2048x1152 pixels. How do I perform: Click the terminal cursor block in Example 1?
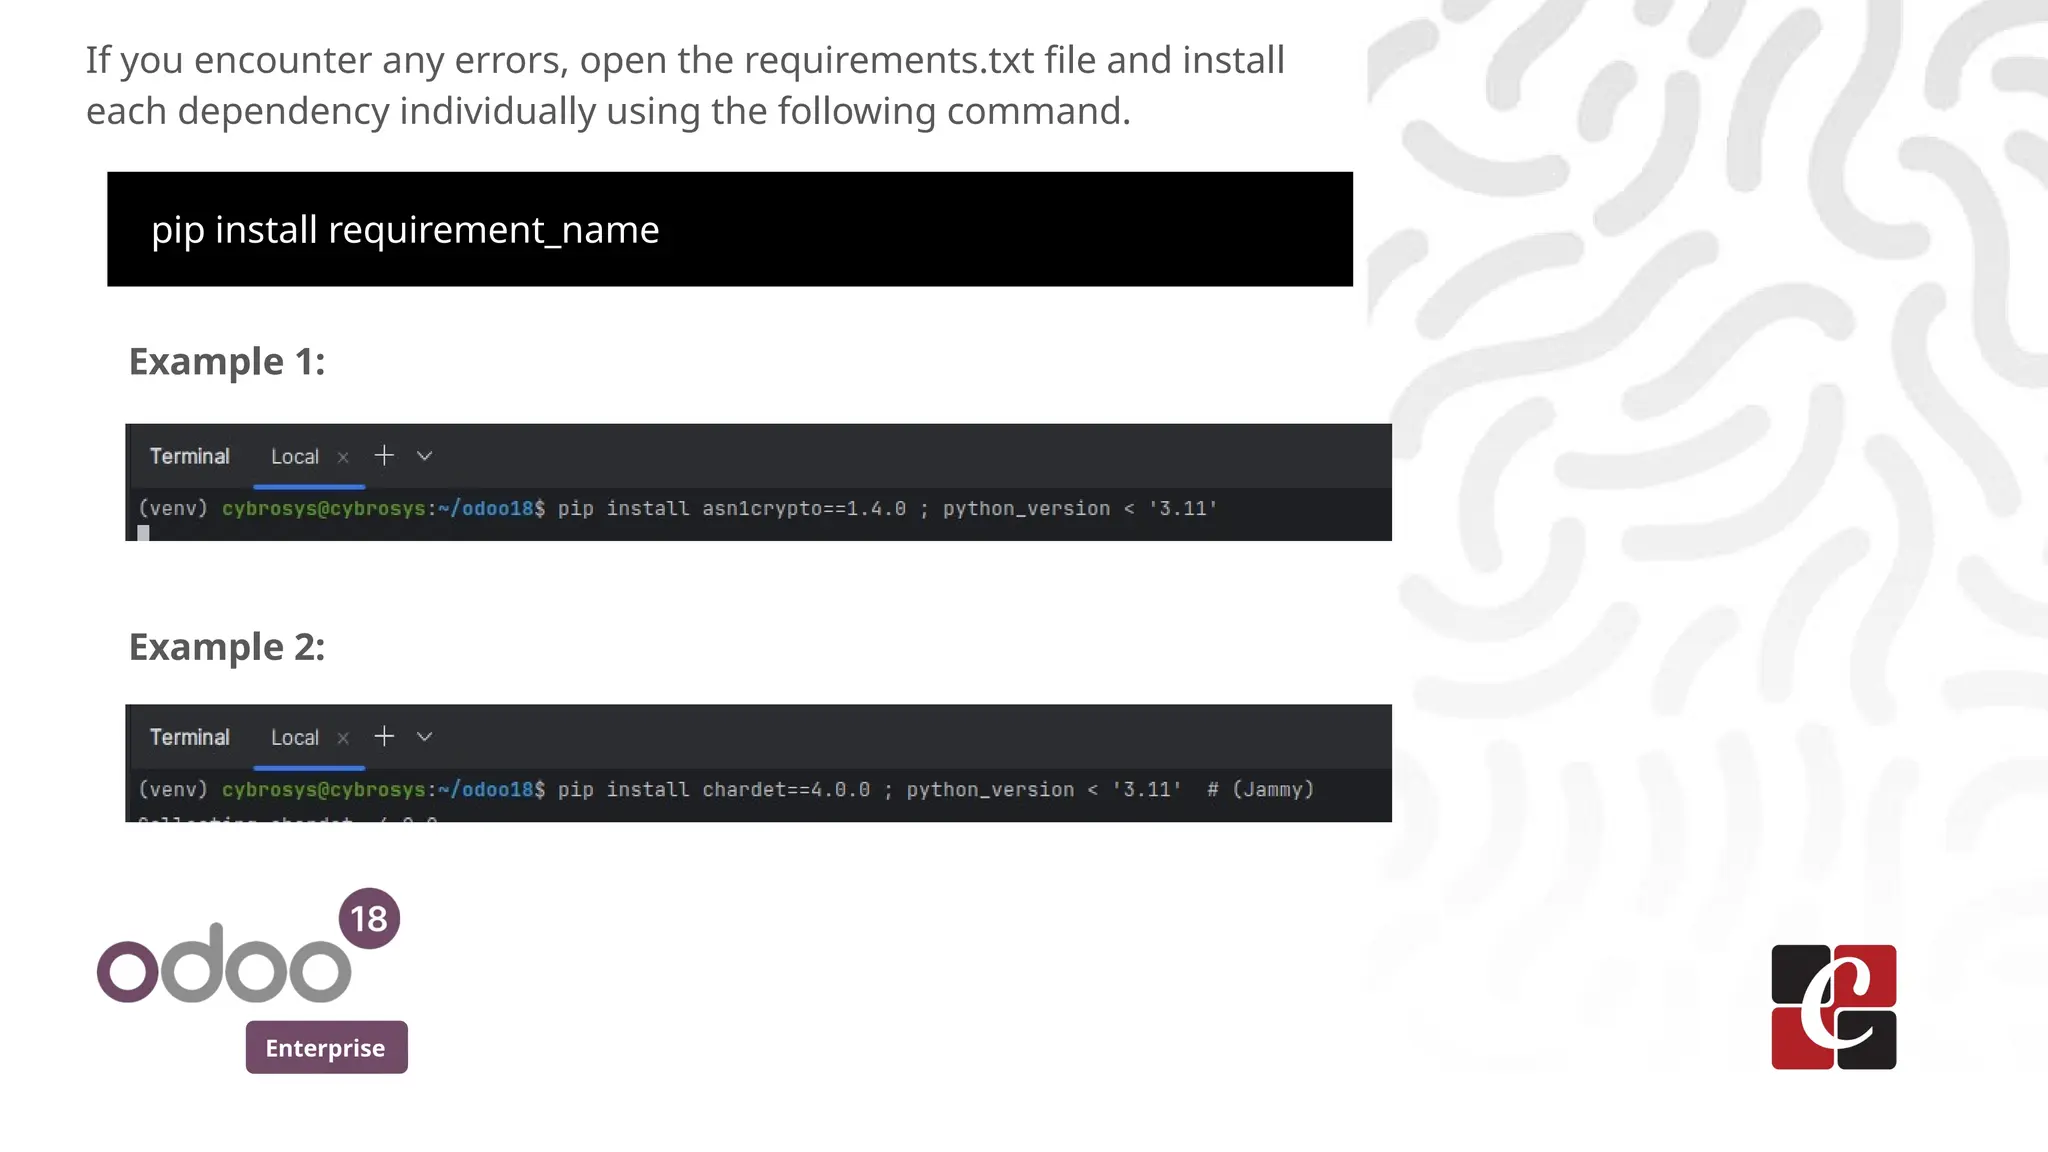click(x=143, y=533)
